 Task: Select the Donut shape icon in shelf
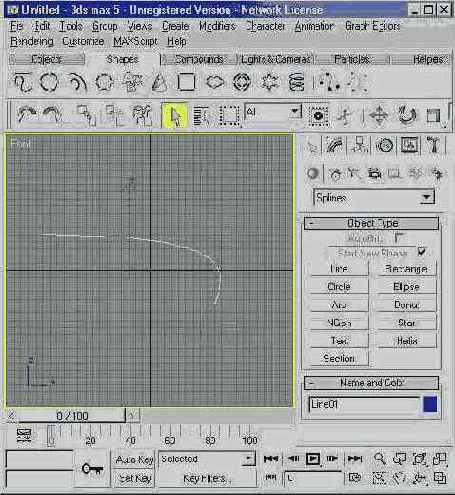click(x=242, y=82)
